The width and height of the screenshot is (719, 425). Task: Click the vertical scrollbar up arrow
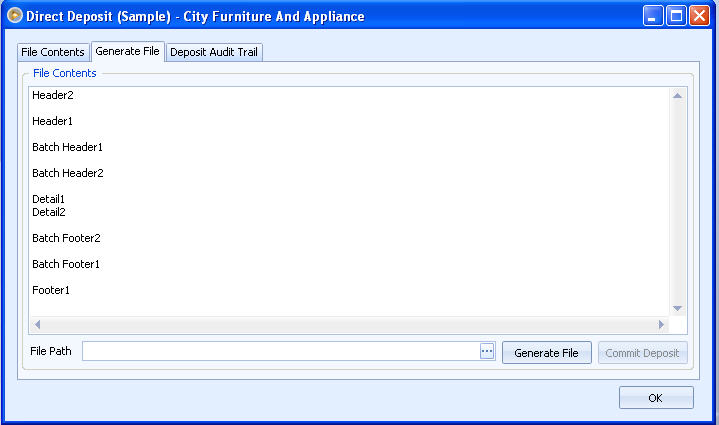tap(677, 96)
